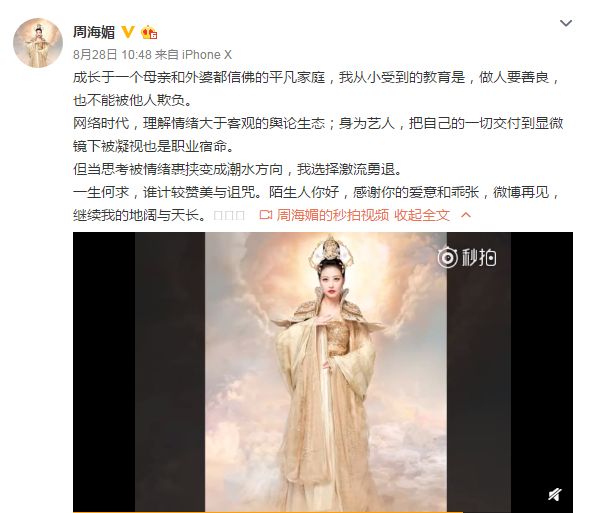Open the 8月28日 10:48 timestamp link
This screenshot has width=590, height=513.
click(112, 55)
